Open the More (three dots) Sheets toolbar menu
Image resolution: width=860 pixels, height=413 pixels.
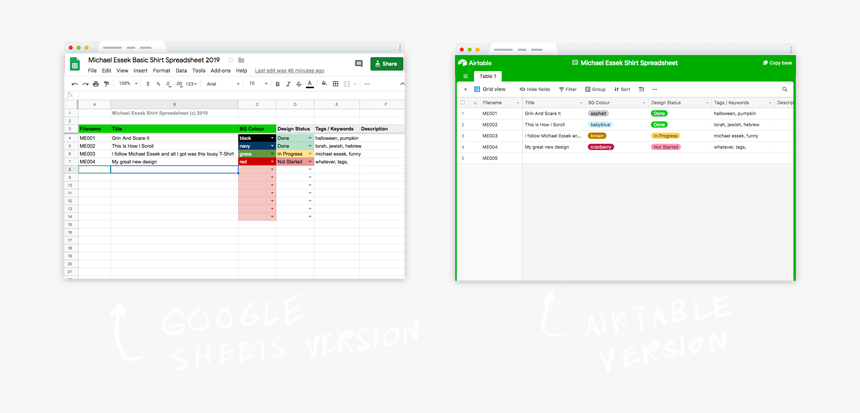[367, 84]
